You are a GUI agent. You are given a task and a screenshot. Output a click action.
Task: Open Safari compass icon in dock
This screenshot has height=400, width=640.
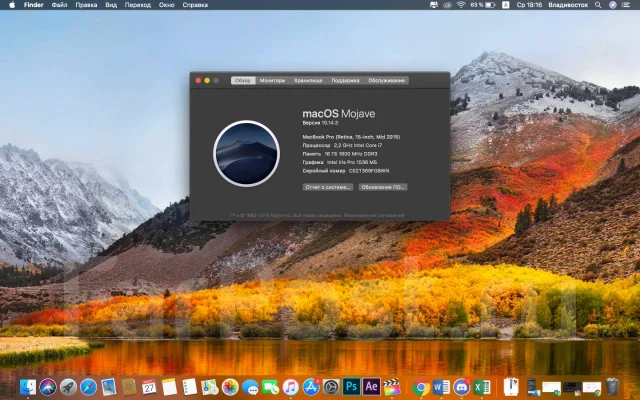[x=89, y=387]
